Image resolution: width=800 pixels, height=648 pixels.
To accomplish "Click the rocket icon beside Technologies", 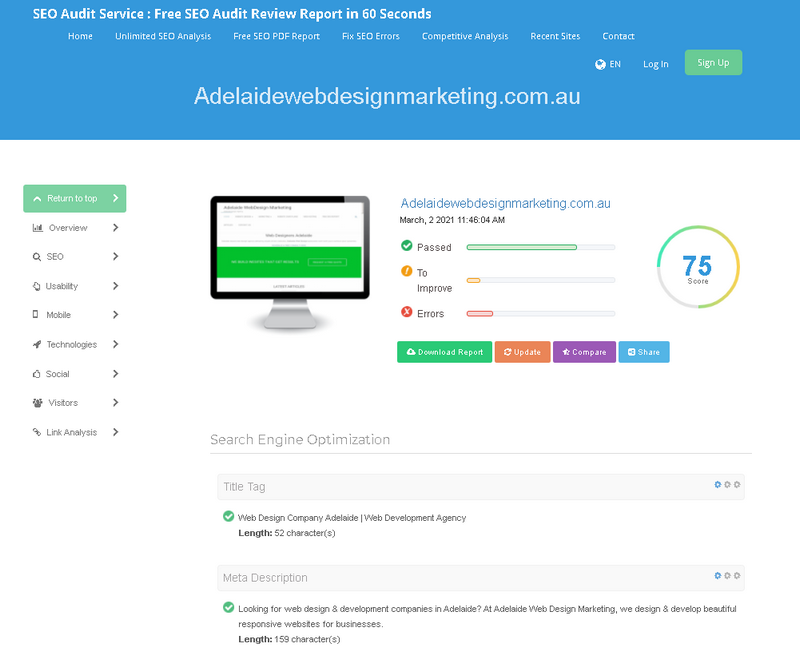I will 37,344.
